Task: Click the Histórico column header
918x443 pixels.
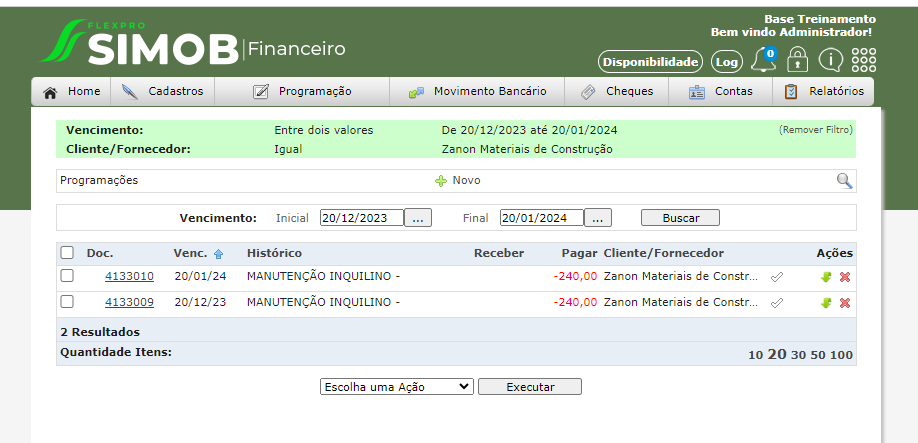Action: pyautogui.click(x=275, y=253)
